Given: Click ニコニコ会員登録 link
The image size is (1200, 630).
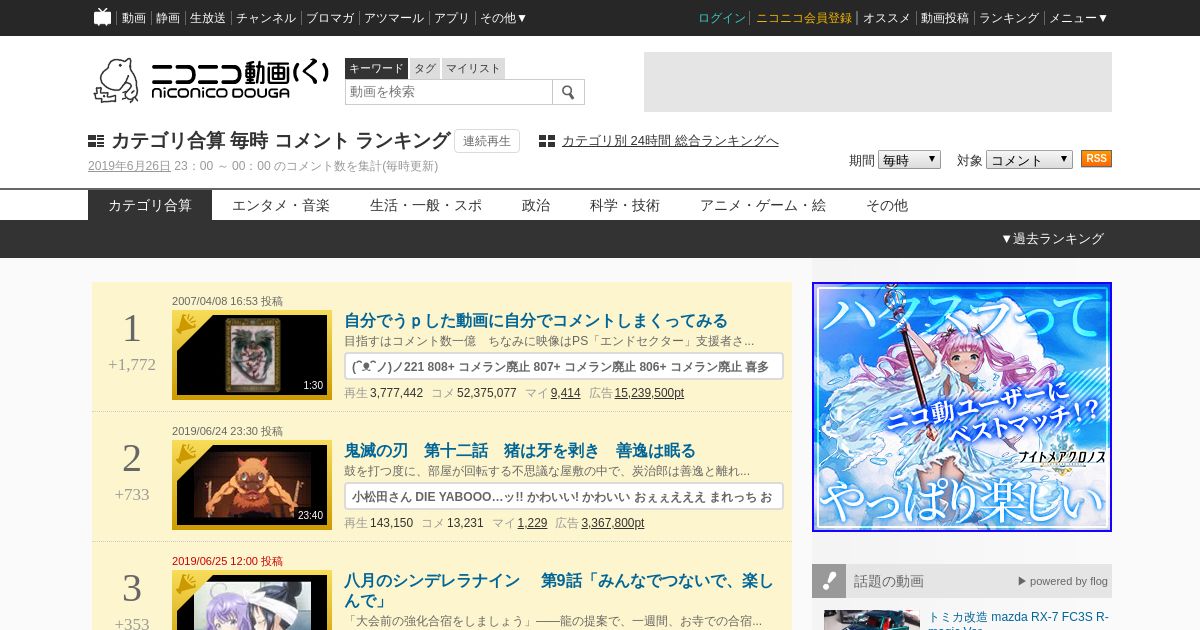Looking at the screenshot, I should point(804,18).
